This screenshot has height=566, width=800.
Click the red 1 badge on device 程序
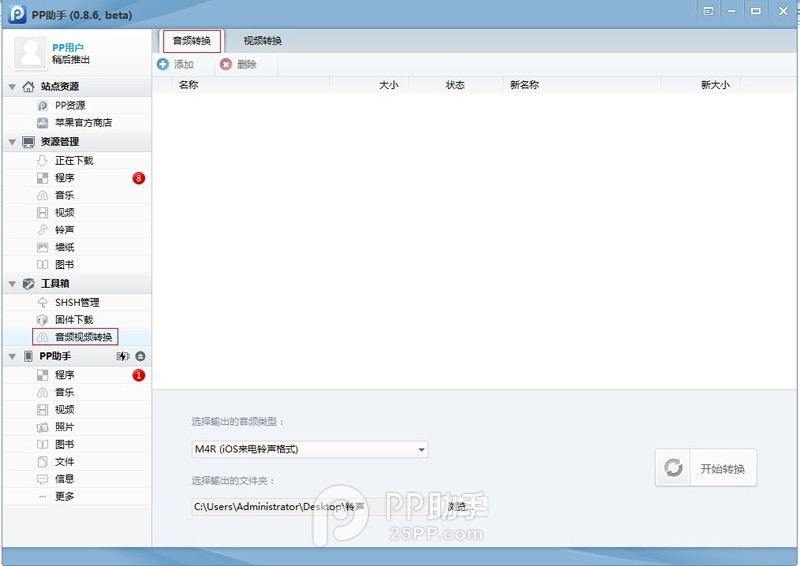(x=138, y=375)
